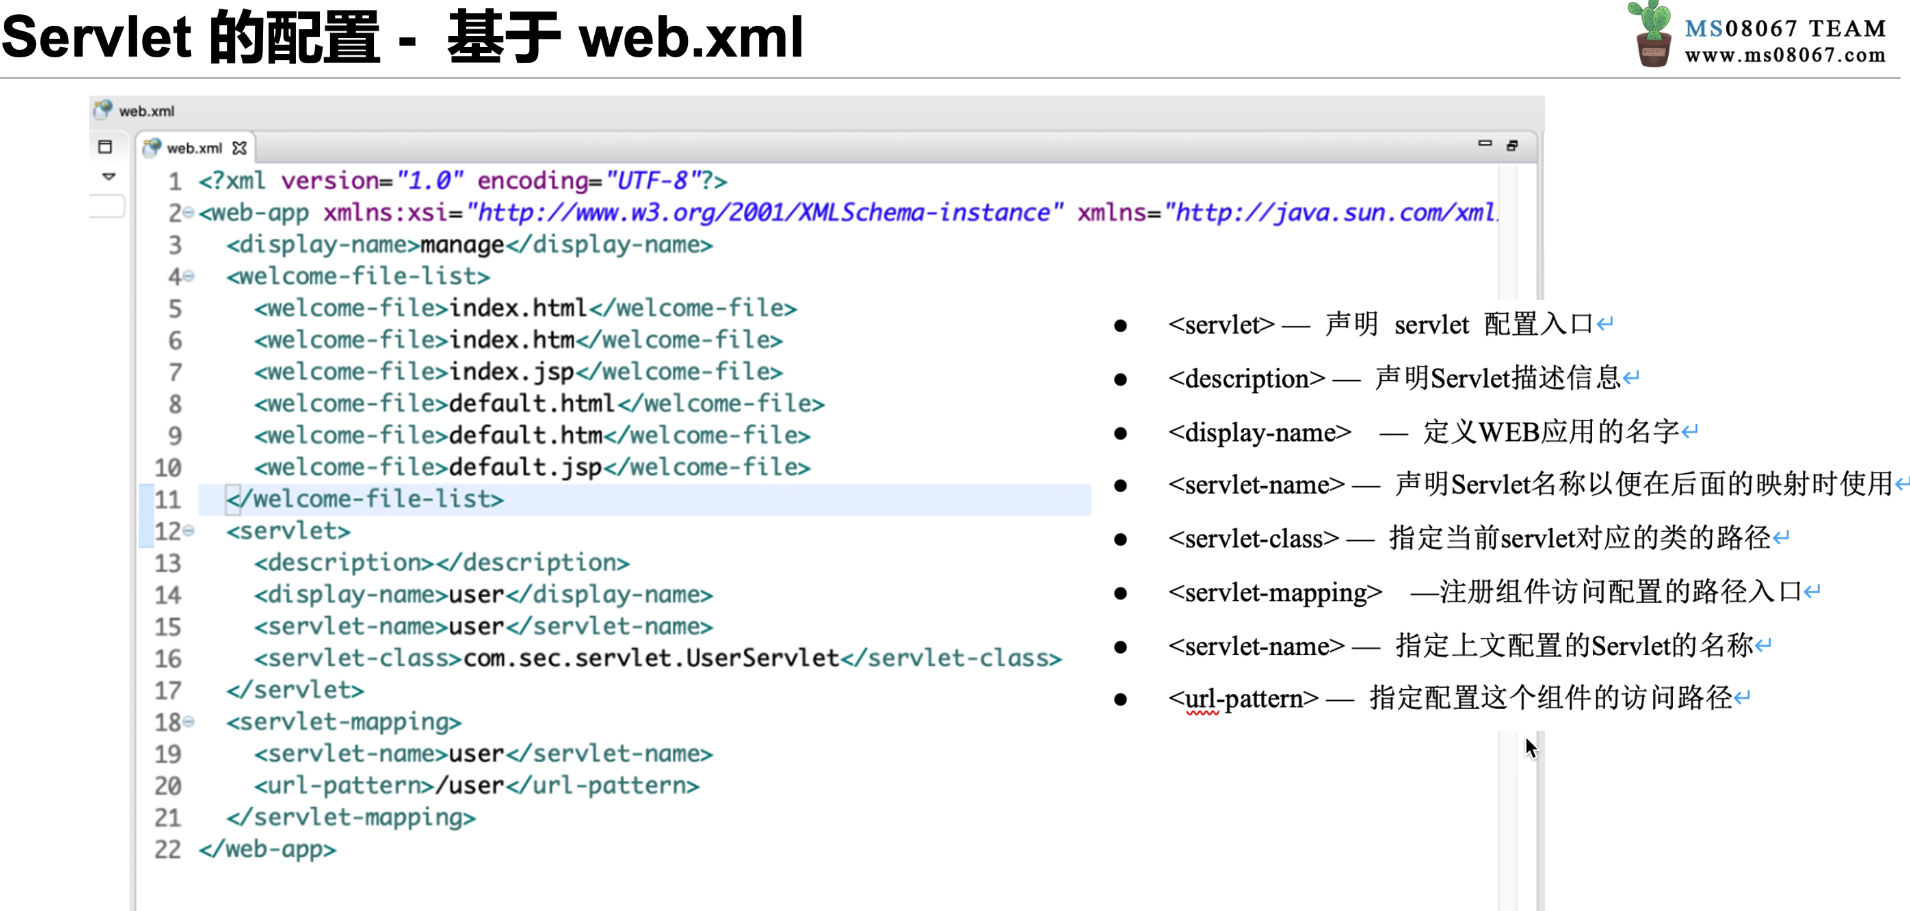This screenshot has width=1910, height=911.
Task: Select the default.htm welcome-file line
Action: coord(532,436)
